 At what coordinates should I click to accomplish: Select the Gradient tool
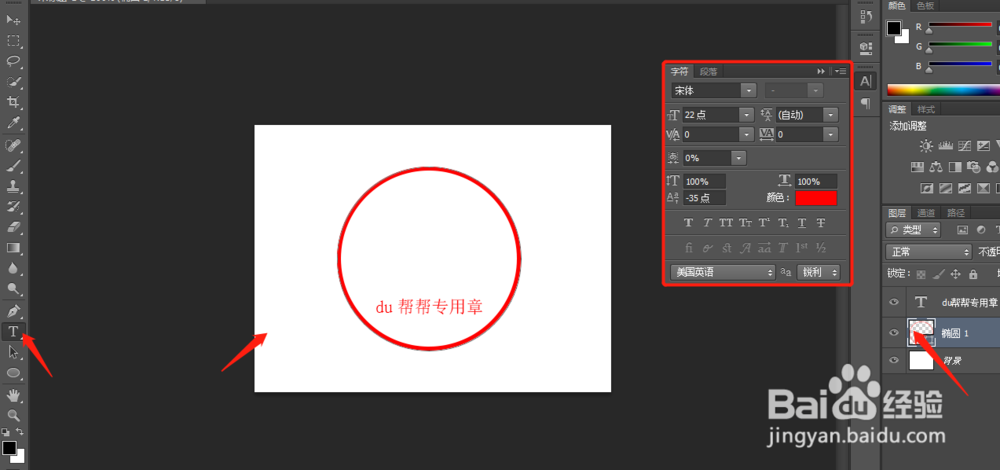click(x=13, y=247)
